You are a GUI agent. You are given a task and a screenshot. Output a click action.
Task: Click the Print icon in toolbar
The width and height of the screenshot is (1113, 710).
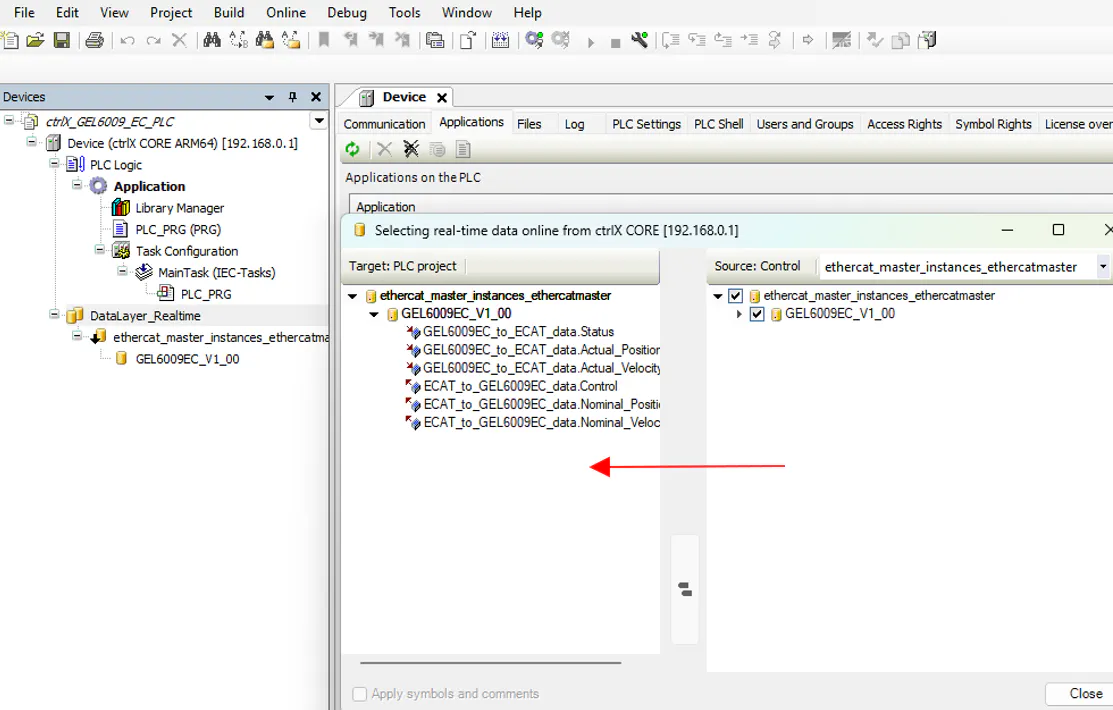(x=94, y=40)
